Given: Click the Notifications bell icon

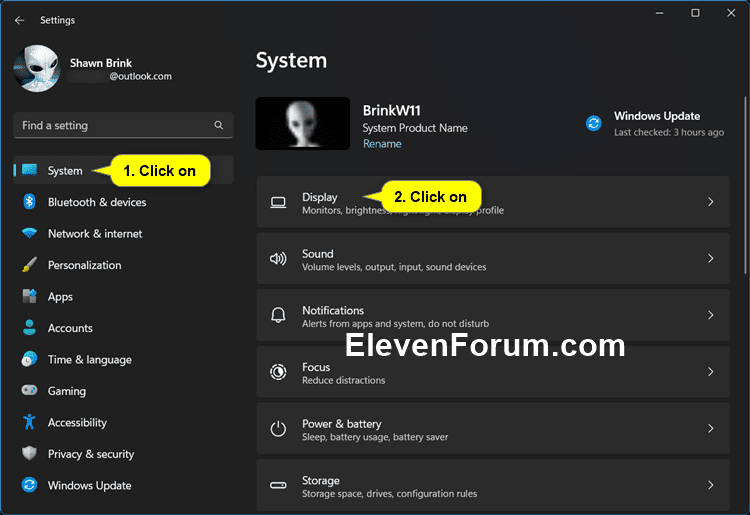Looking at the screenshot, I should click(278, 315).
